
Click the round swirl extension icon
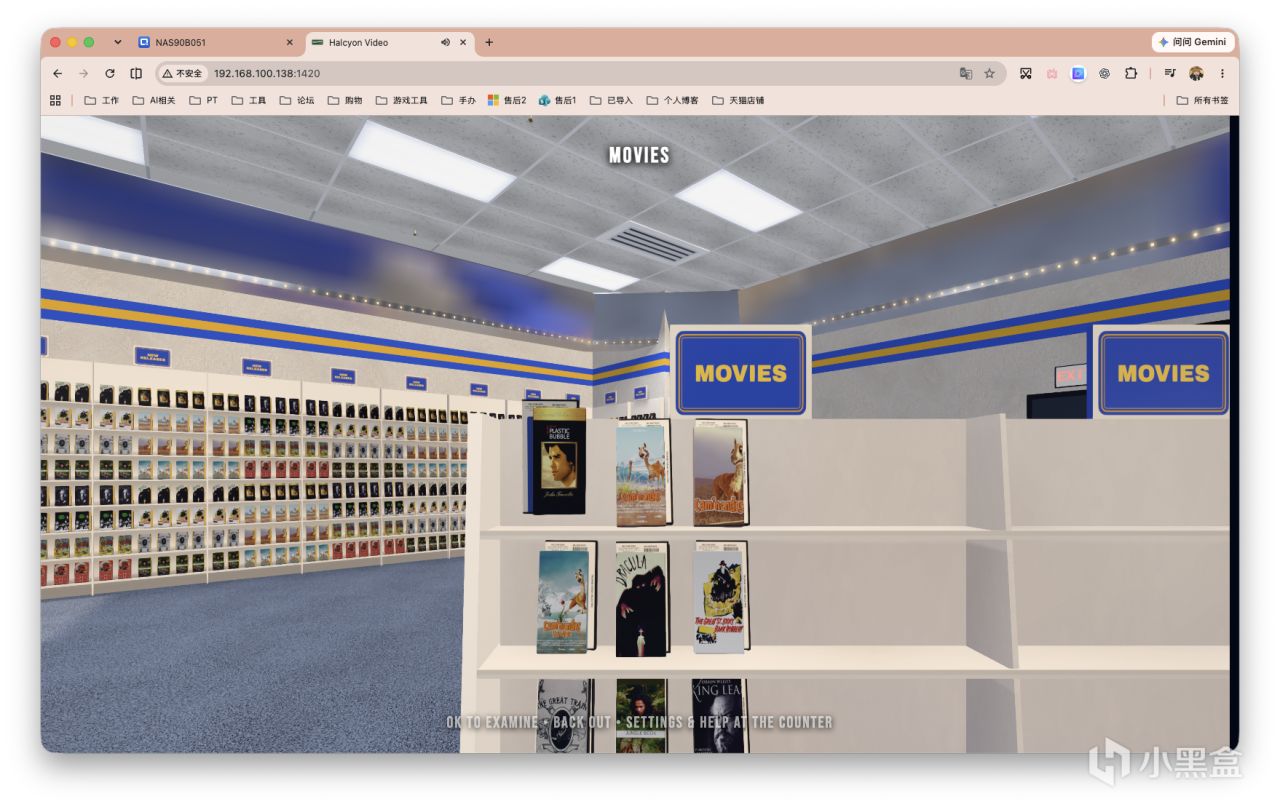[x=1104, y=73]
